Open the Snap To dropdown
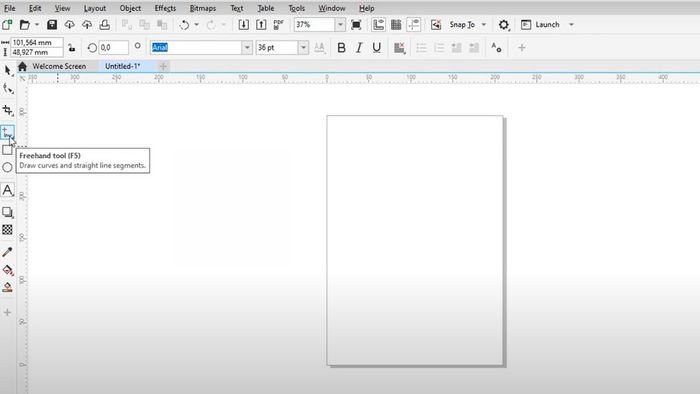Image resolution: width=700 pixels, height=394 pixels. click(484, 25)
